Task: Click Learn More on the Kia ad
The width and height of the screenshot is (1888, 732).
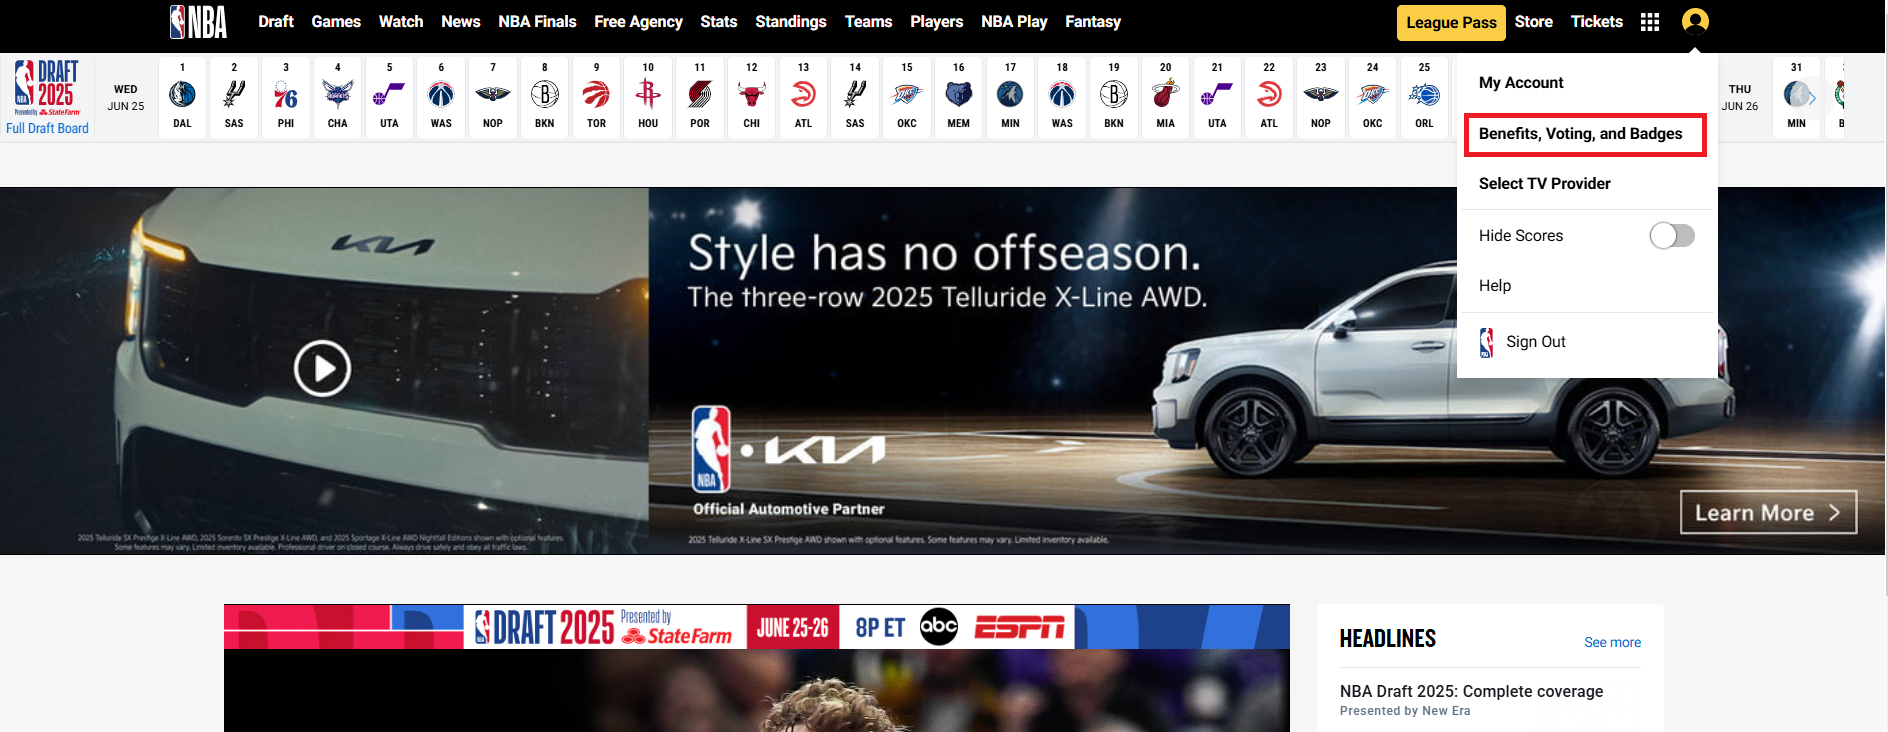Action: pos(1768,512)
